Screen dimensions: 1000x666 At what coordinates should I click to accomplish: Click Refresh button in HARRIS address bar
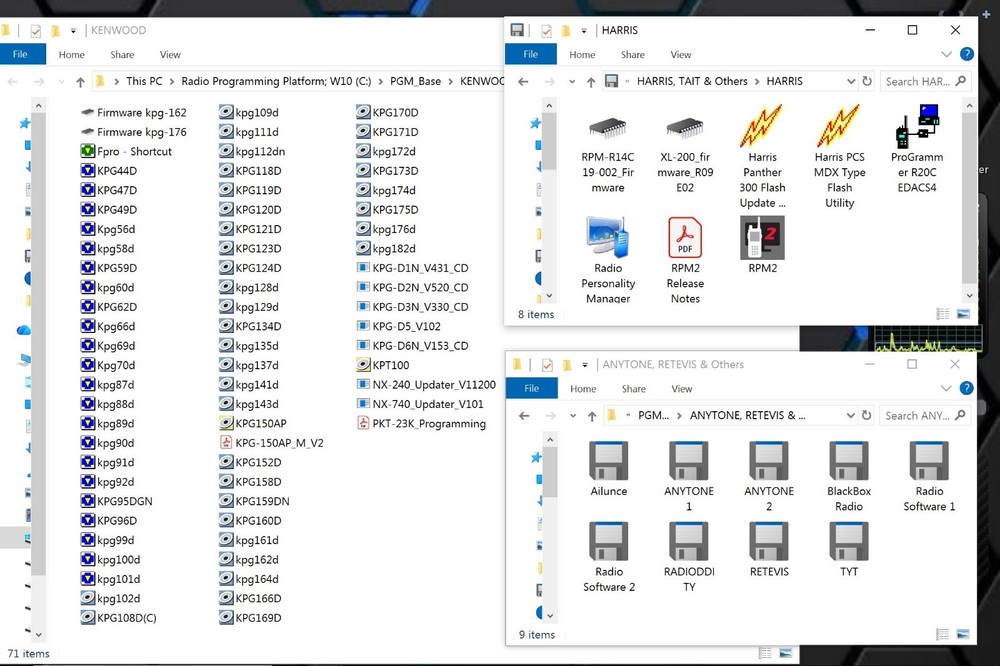point(867,82)
